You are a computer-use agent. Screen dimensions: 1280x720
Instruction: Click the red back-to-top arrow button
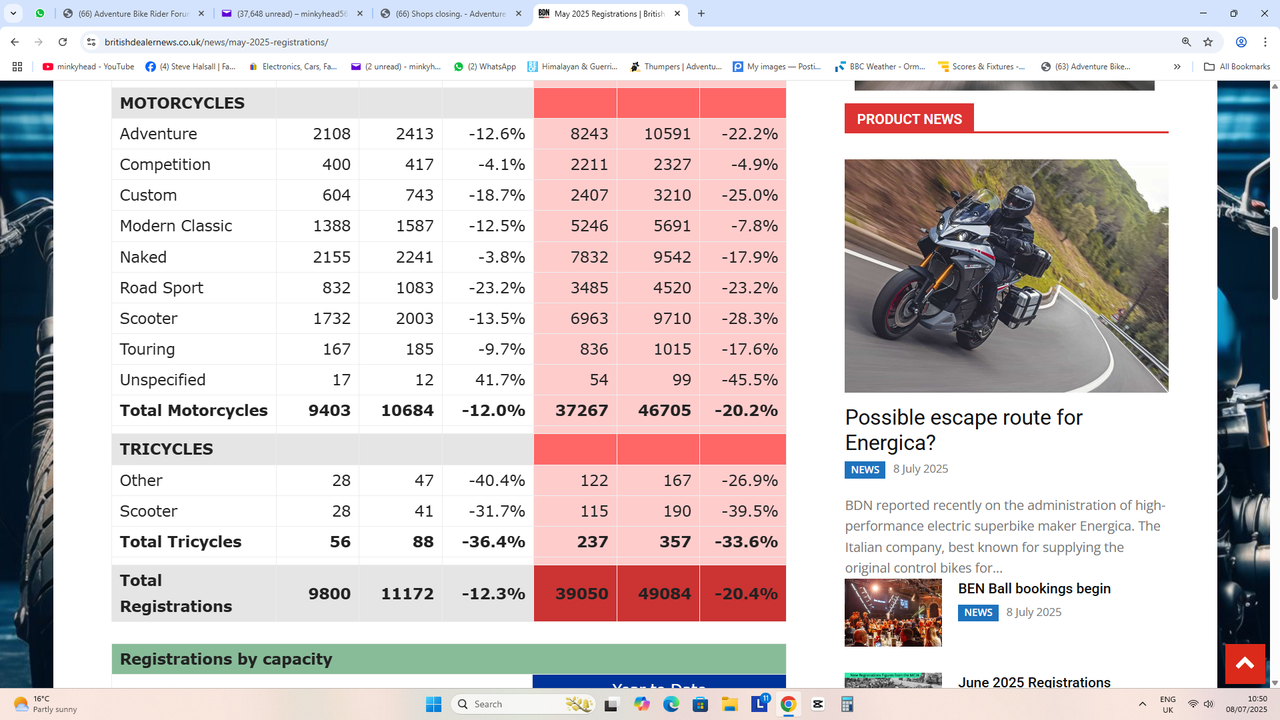coord(1245,664)
